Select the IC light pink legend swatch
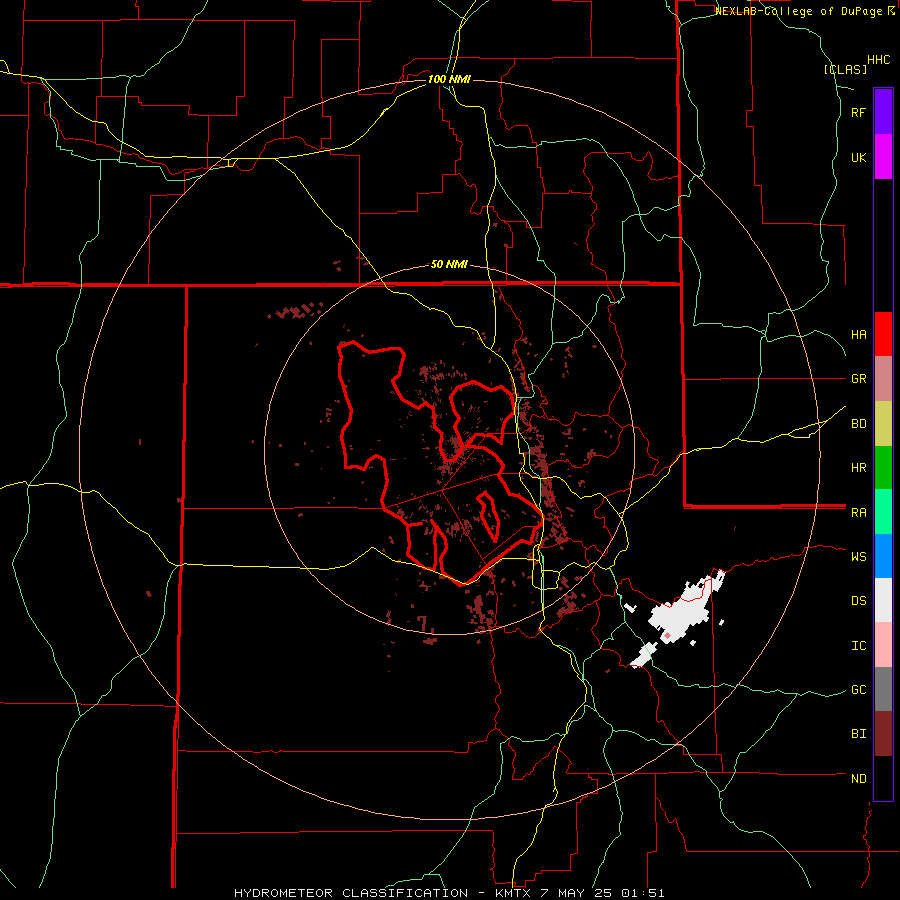The width and height of the screenshot is (900, 900). pos(883,645)
